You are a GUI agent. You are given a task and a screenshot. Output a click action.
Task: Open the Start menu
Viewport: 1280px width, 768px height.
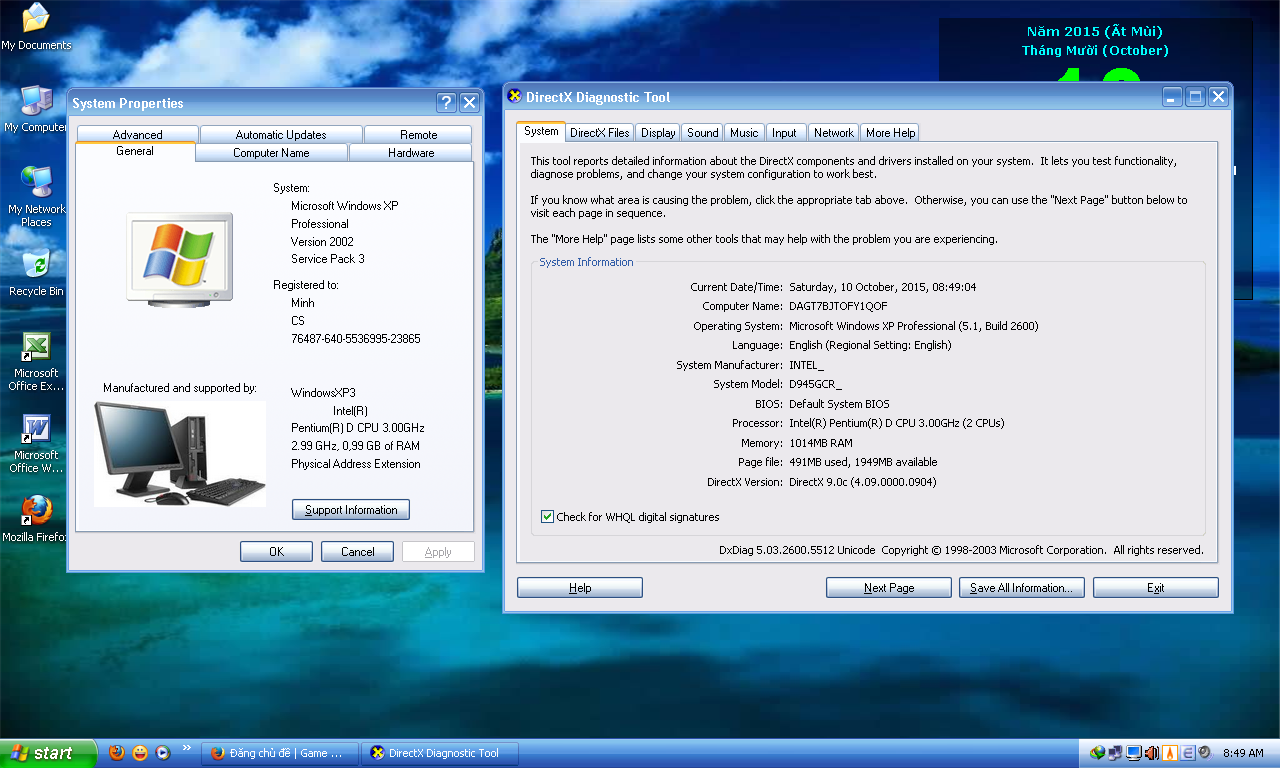[48, 753]
